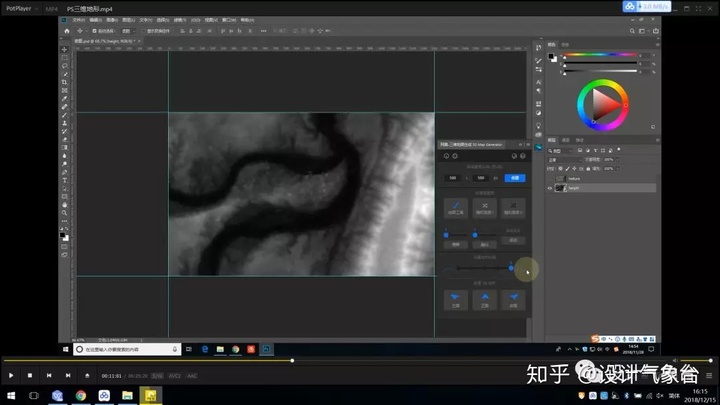Toggle show transform controls checkbox

(x=143, y=31)
